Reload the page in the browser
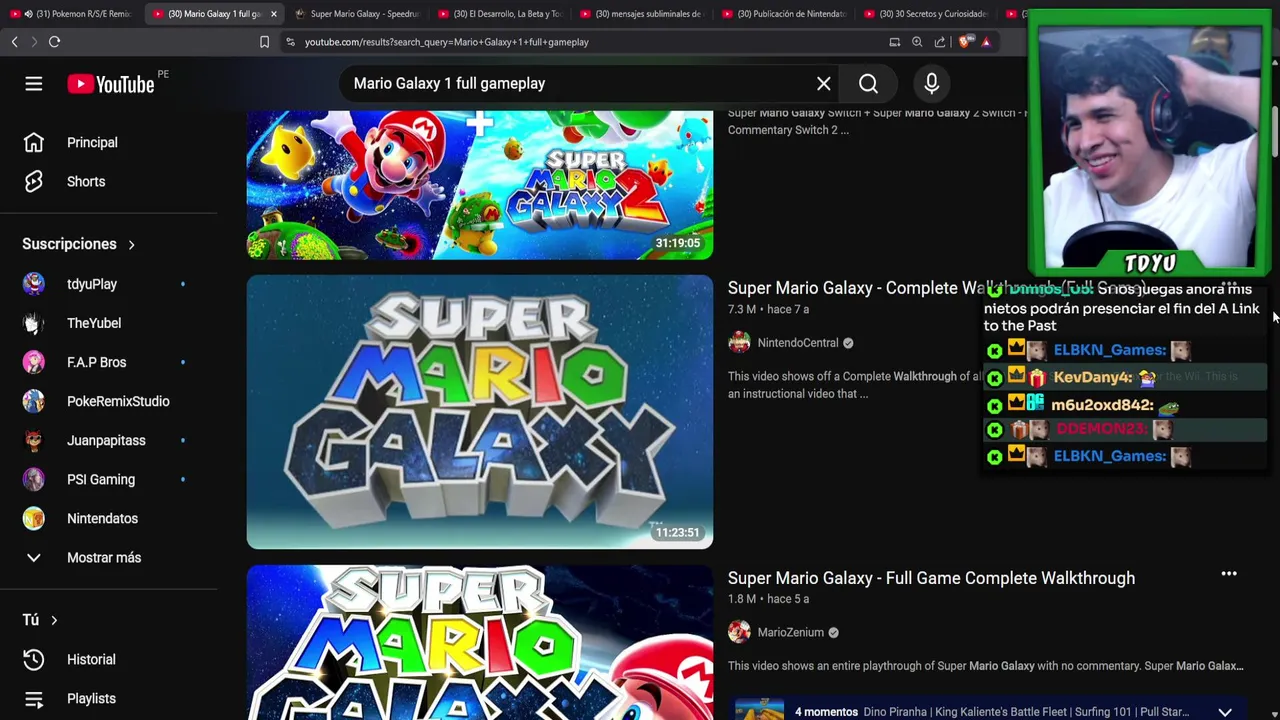The height and width of the screenshot is (720, 1280). coord(54,42)
